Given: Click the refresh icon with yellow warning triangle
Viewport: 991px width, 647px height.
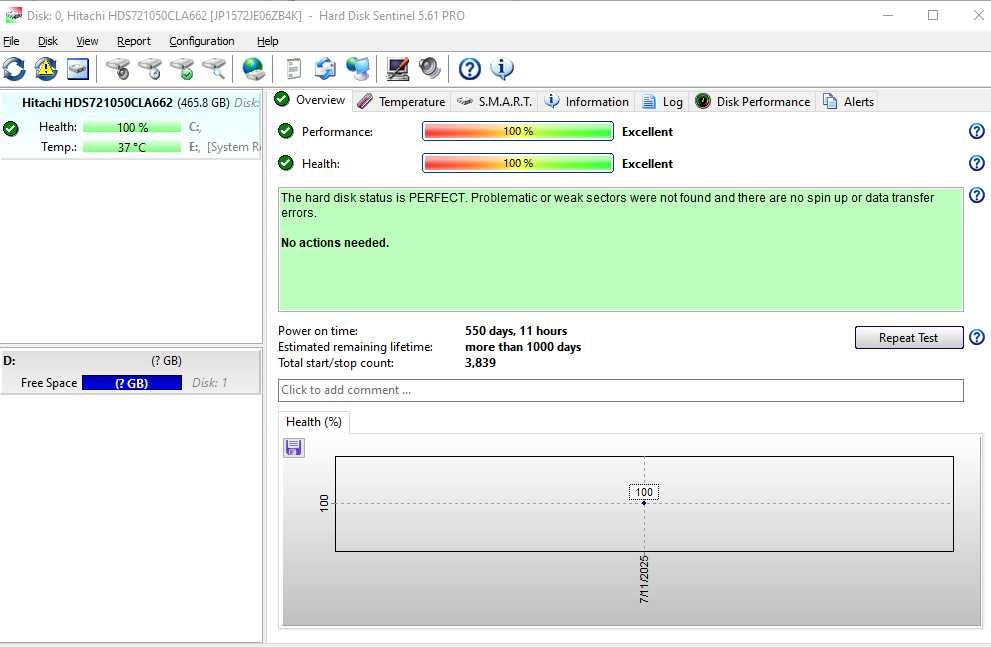Looking at the screenshot, I should coord(46,69).
